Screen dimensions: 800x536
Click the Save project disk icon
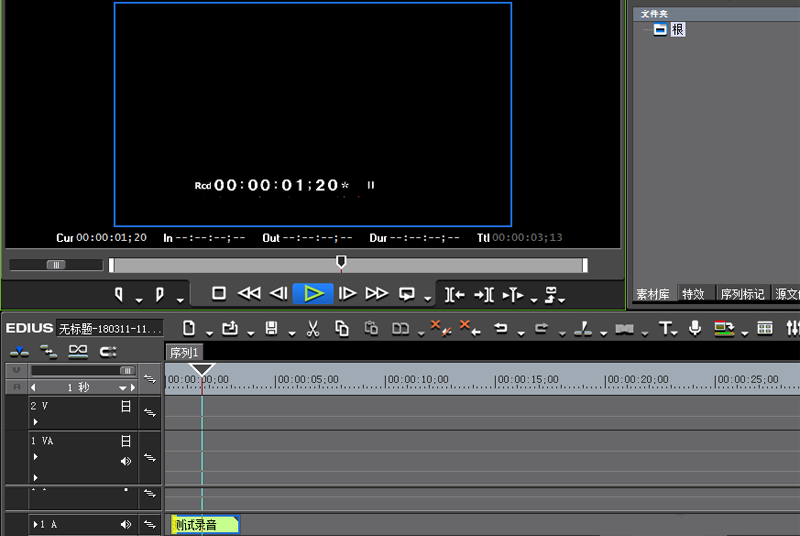271,328
